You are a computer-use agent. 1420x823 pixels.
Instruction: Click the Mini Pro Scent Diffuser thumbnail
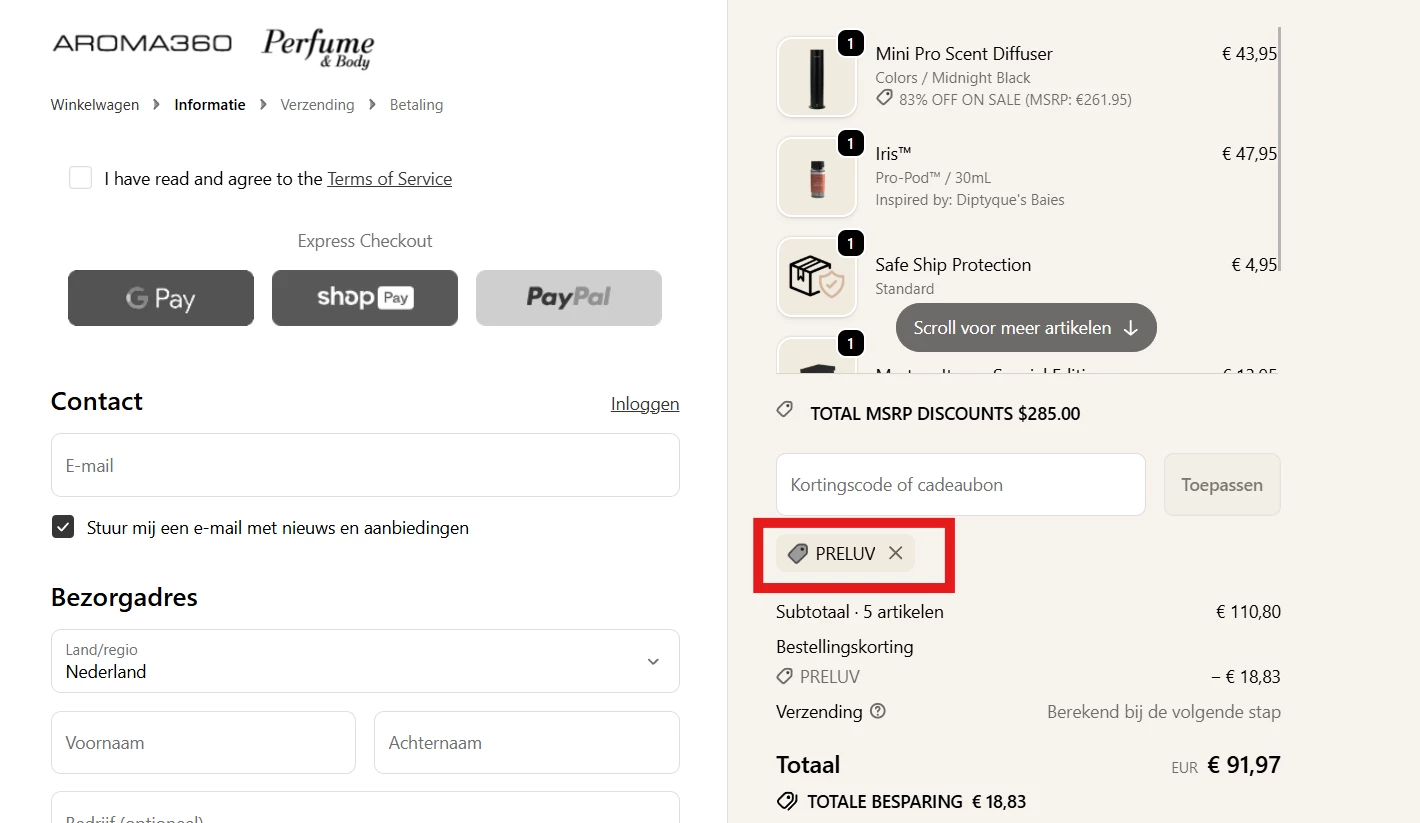[x=817, y=78]
